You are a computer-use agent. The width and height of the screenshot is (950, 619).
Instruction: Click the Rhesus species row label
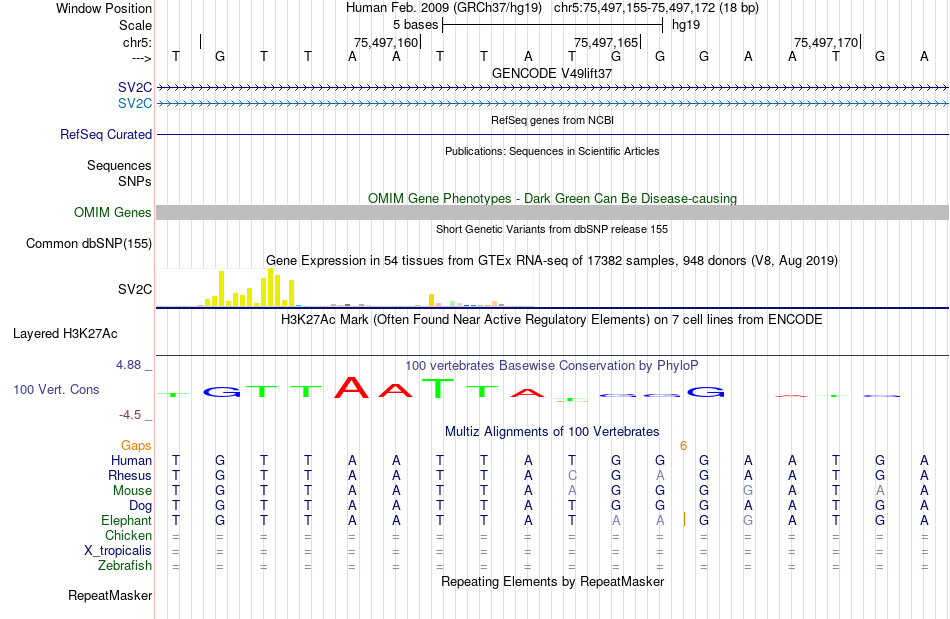click(130, 475)
